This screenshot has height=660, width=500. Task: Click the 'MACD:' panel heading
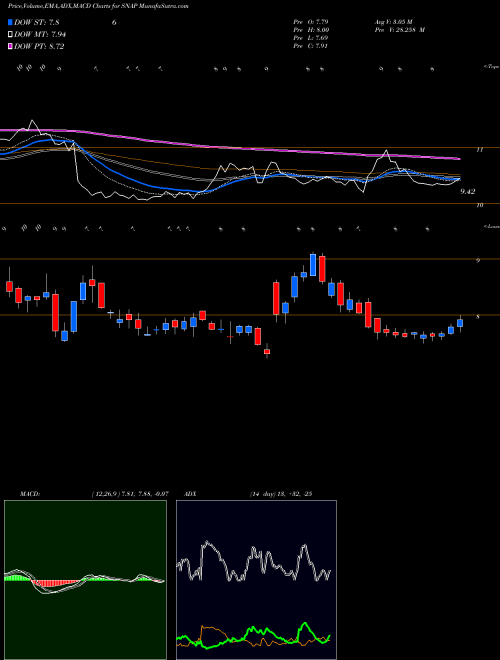(x=30, y=493)
